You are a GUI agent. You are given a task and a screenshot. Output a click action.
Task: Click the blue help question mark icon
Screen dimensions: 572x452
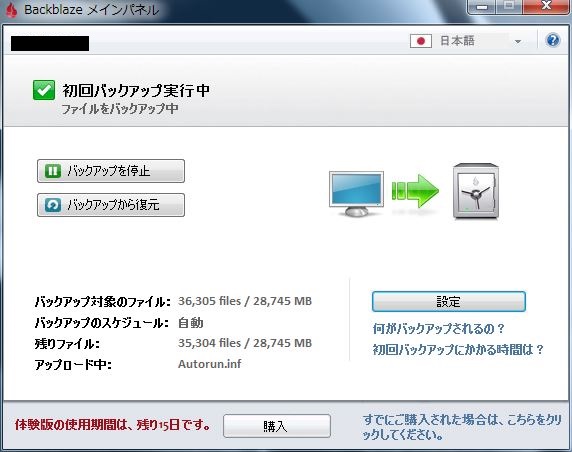(553, 40)
